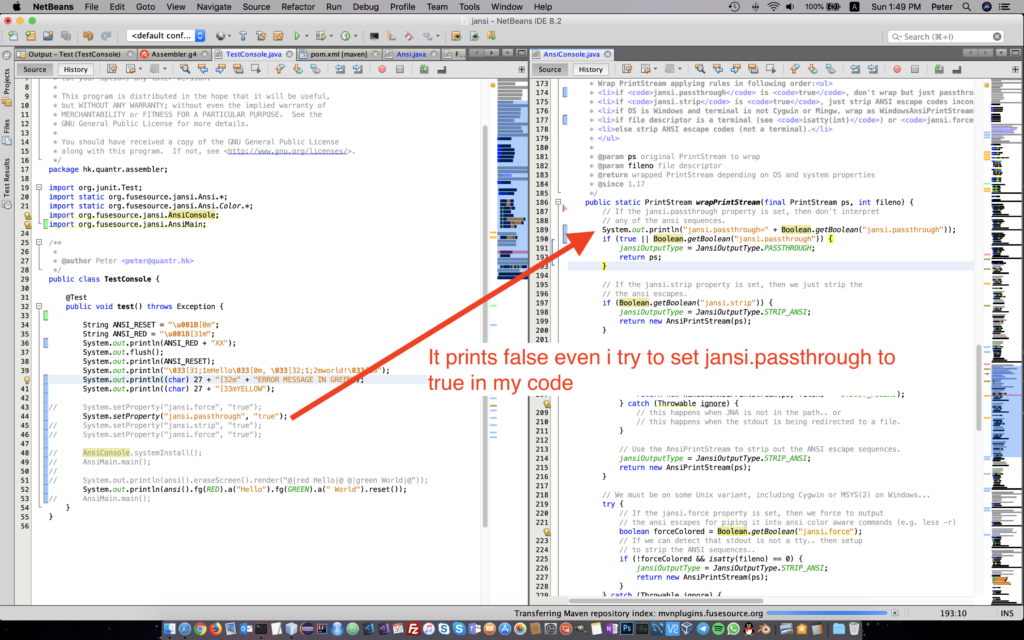Click Shift Line Left in left editor toolbar
The width and height of the screenshot is (1024, 640).
(340, 69)
